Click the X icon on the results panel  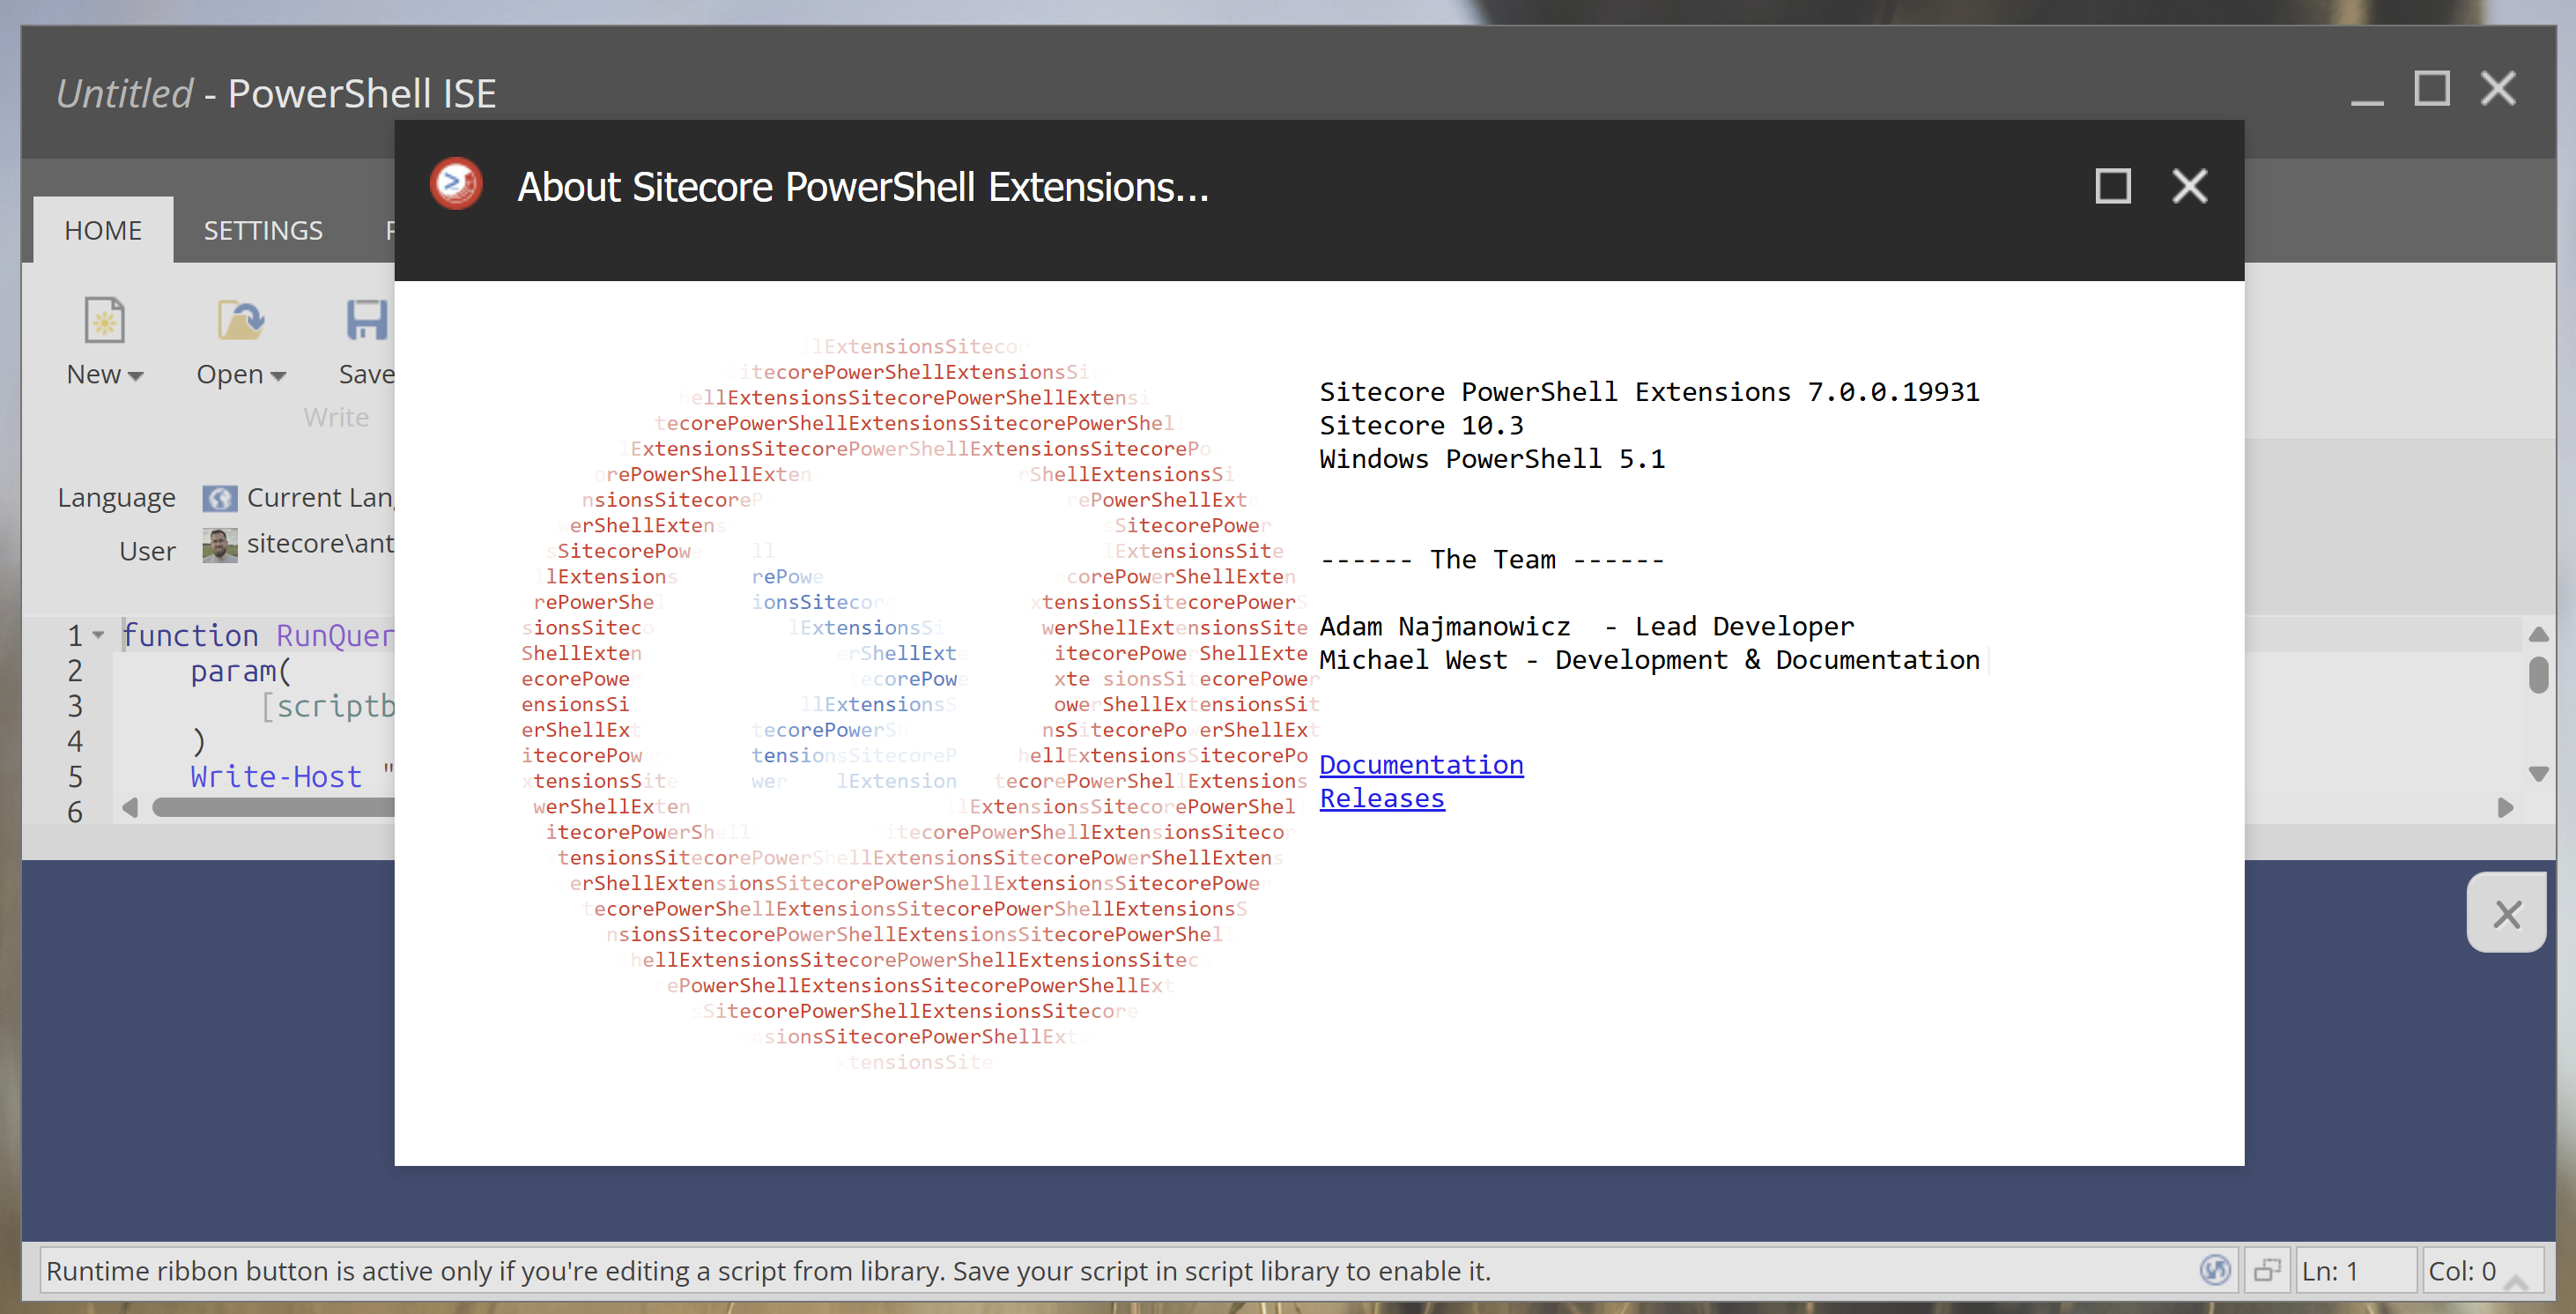click(x=2507, y=913)
